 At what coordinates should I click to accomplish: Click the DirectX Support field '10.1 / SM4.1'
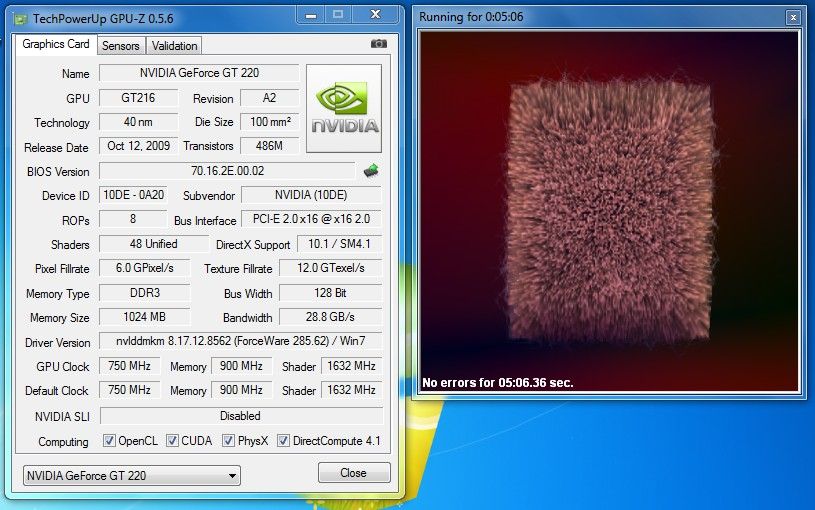click(x=339, y=244)
